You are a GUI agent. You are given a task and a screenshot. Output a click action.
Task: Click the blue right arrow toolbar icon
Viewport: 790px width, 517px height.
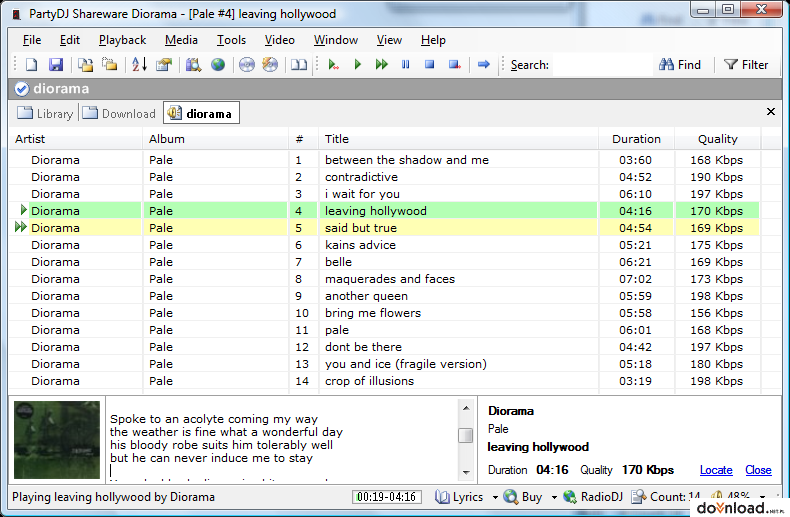[484, 64]
